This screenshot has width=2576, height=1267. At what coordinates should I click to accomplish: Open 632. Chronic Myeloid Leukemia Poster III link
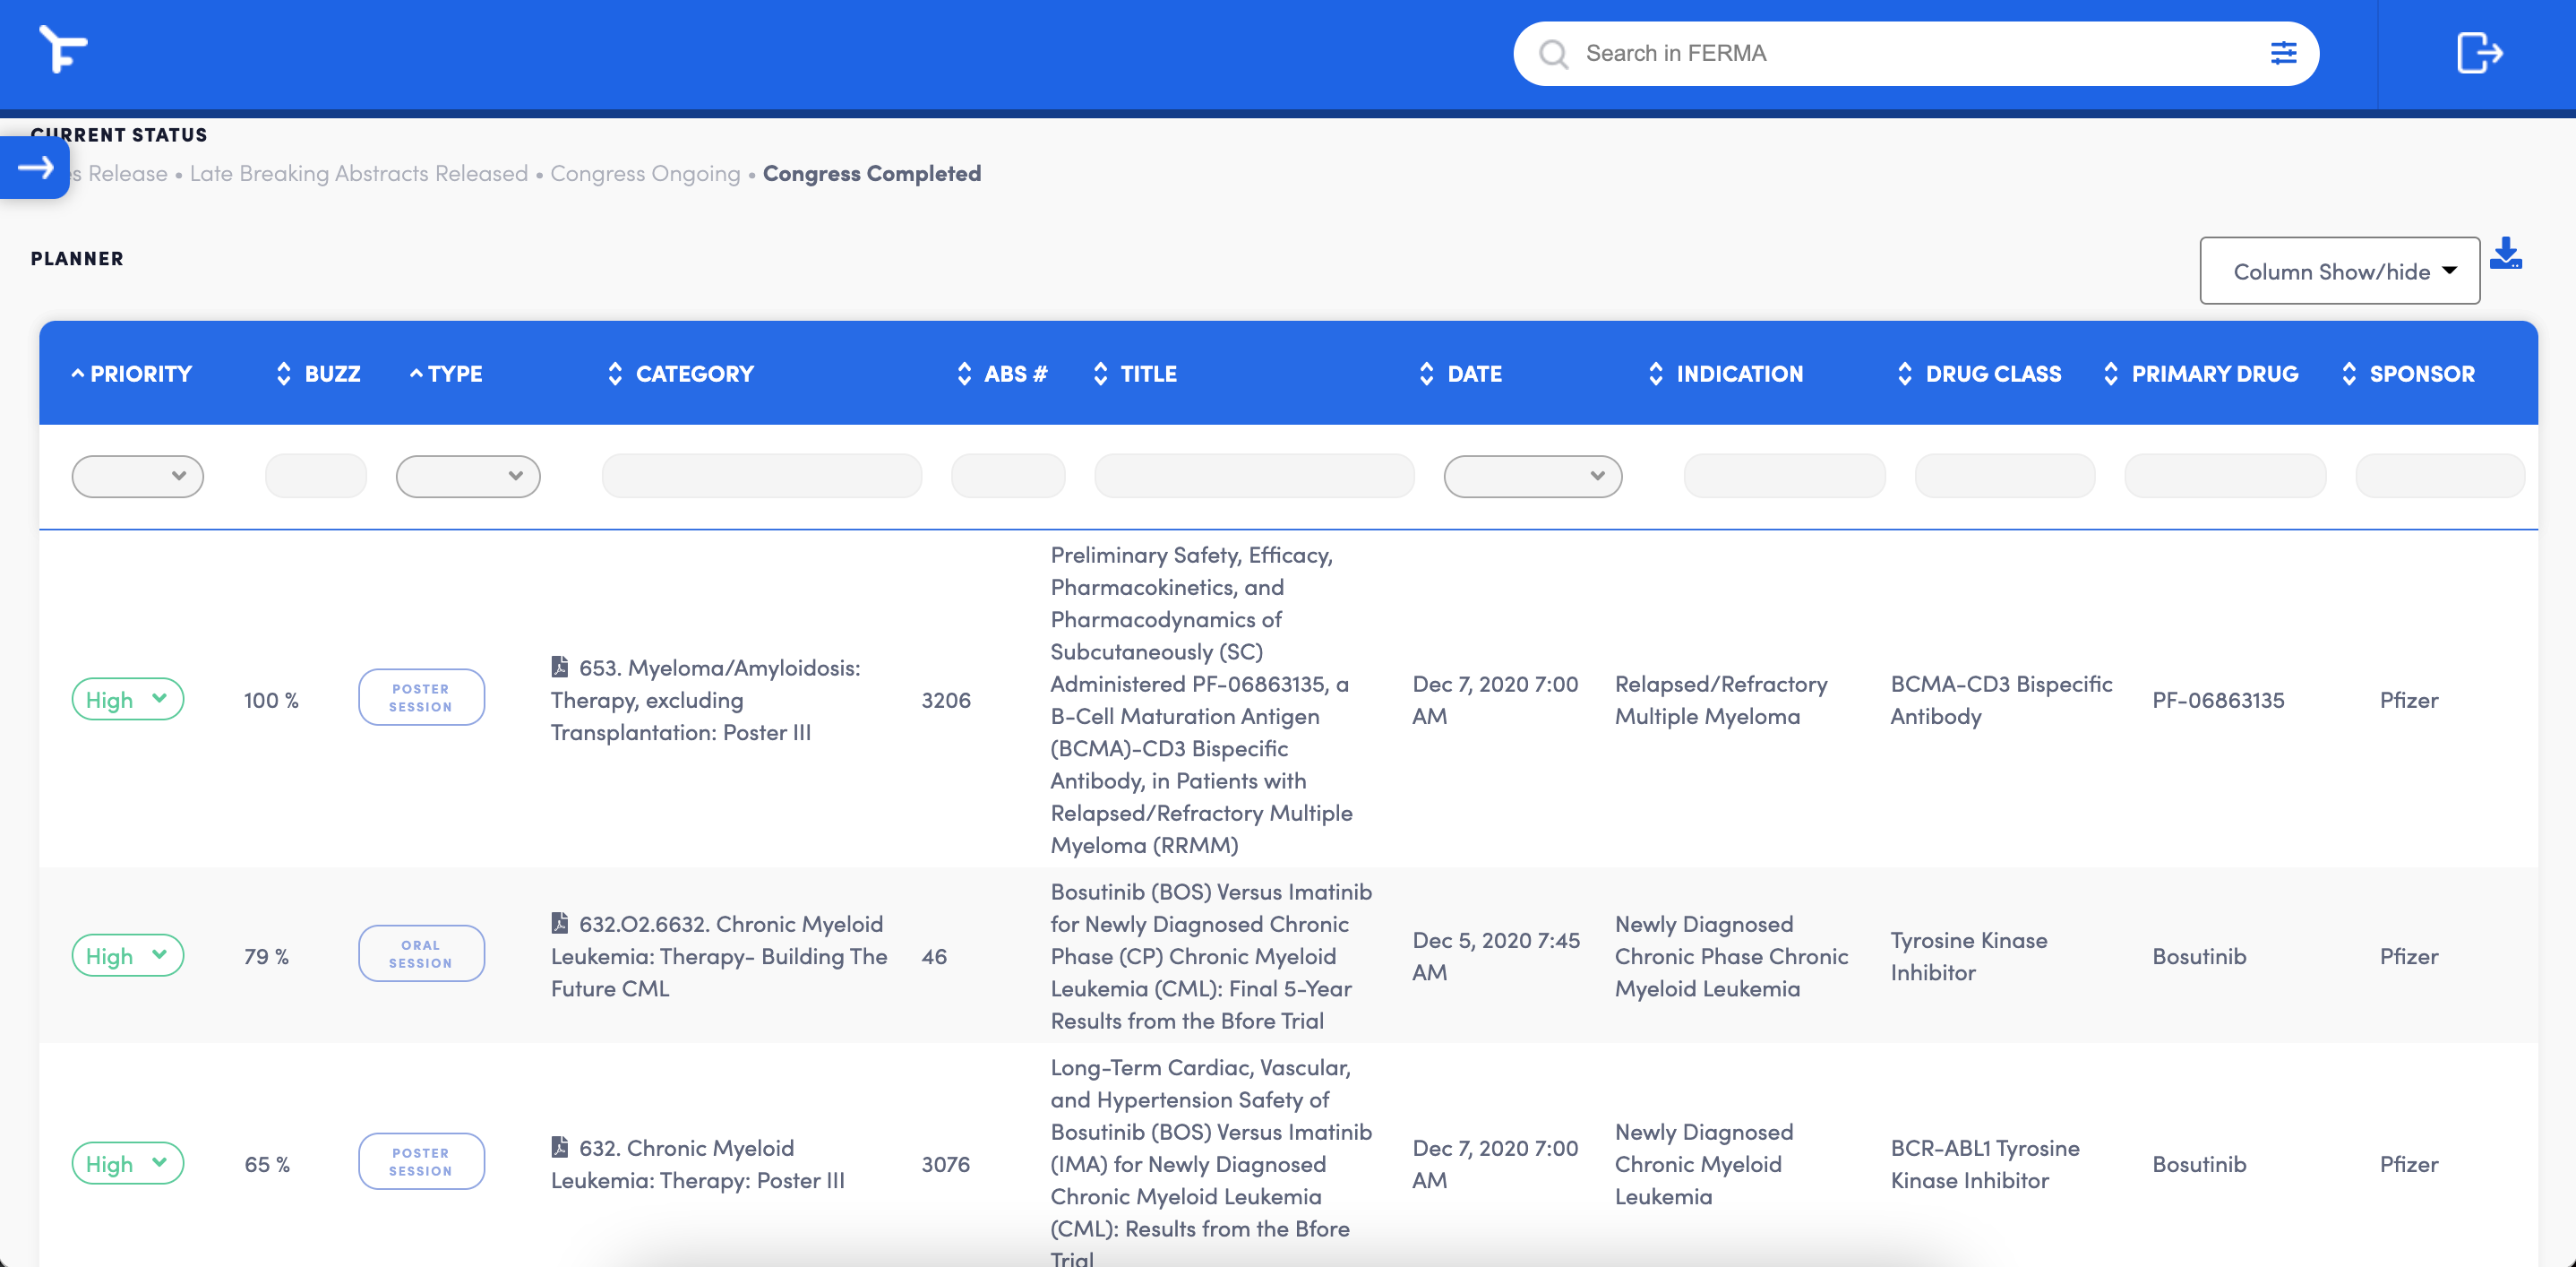pyautogui.click(x=698, y=1163)
